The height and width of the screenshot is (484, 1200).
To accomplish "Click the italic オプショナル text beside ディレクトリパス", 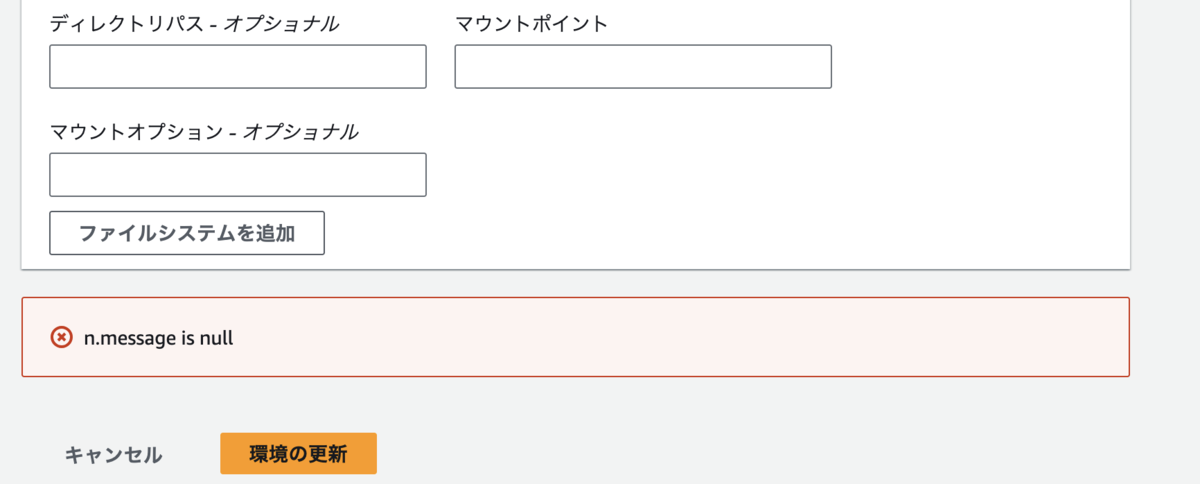I will pos(284,24).
